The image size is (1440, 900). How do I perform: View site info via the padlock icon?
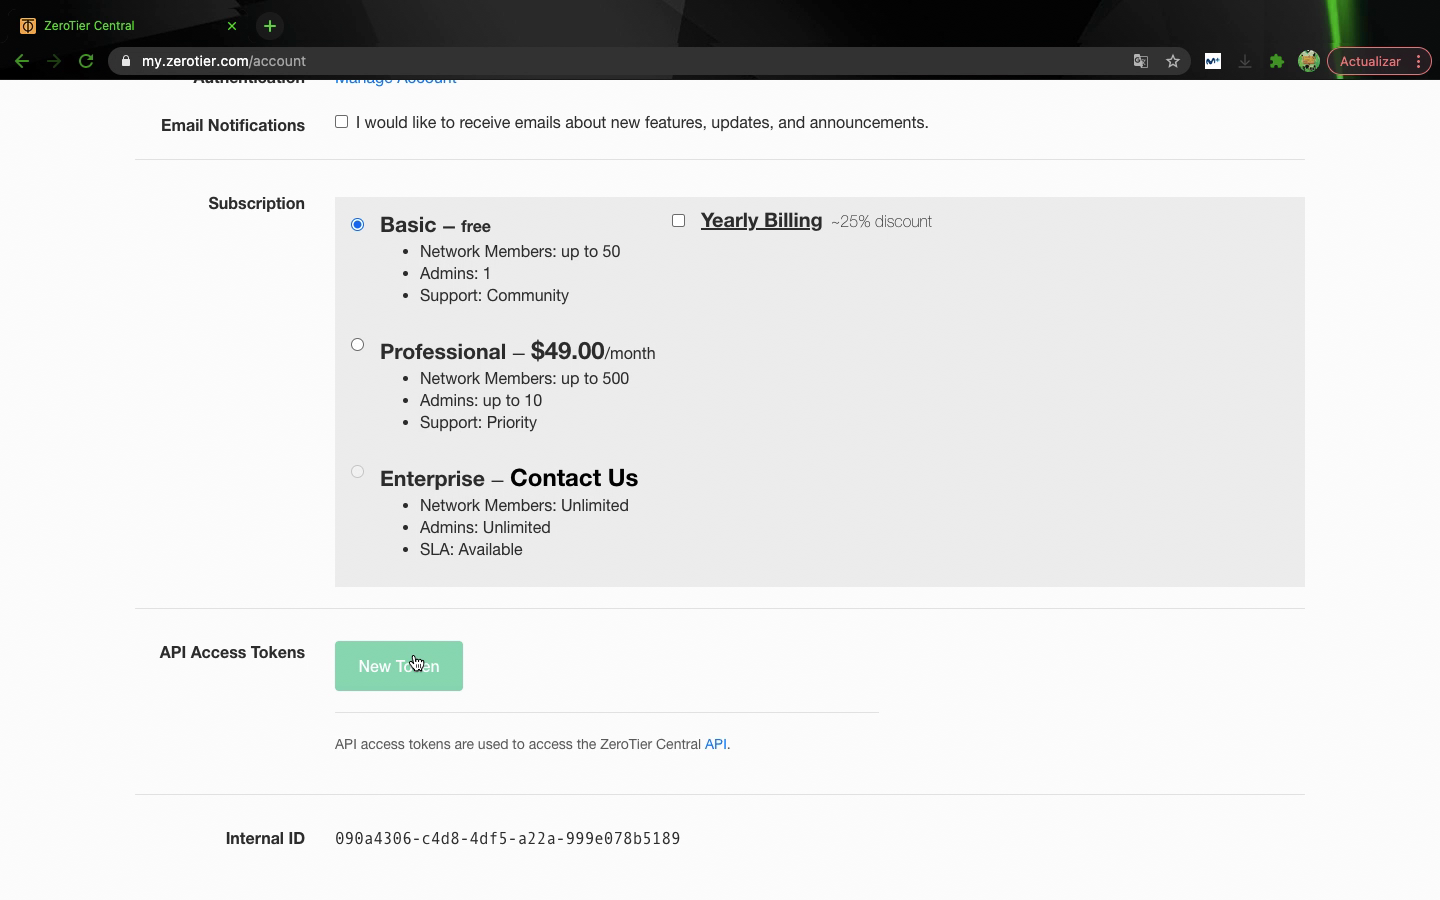point(126,61)
